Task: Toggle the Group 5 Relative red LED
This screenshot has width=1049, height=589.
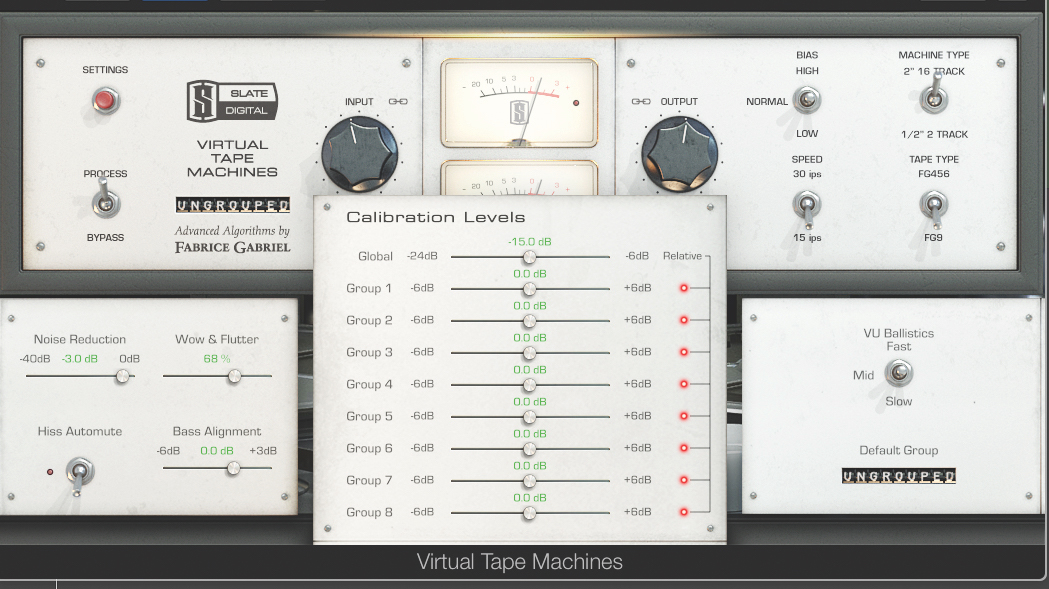Action: pyautogui.click(x=684, y=416)
